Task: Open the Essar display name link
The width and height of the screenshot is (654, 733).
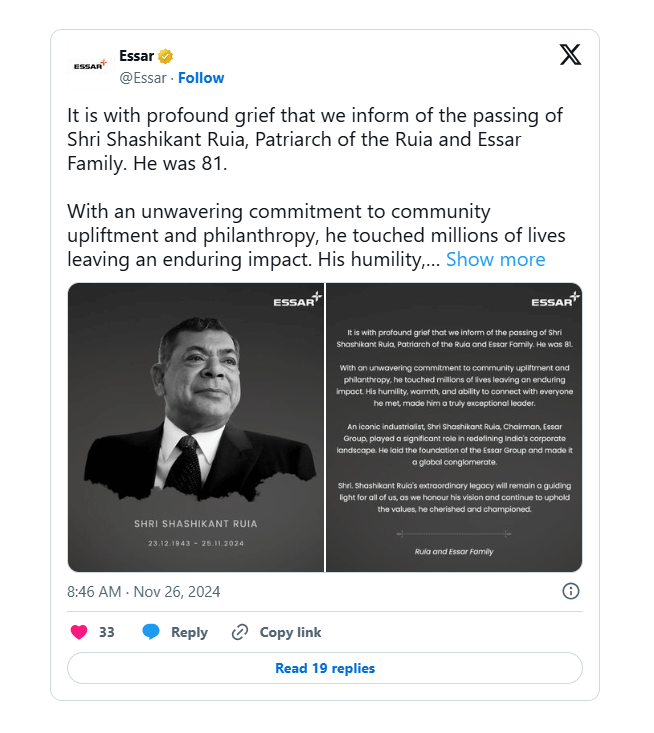Action: (x=136, y=56)
